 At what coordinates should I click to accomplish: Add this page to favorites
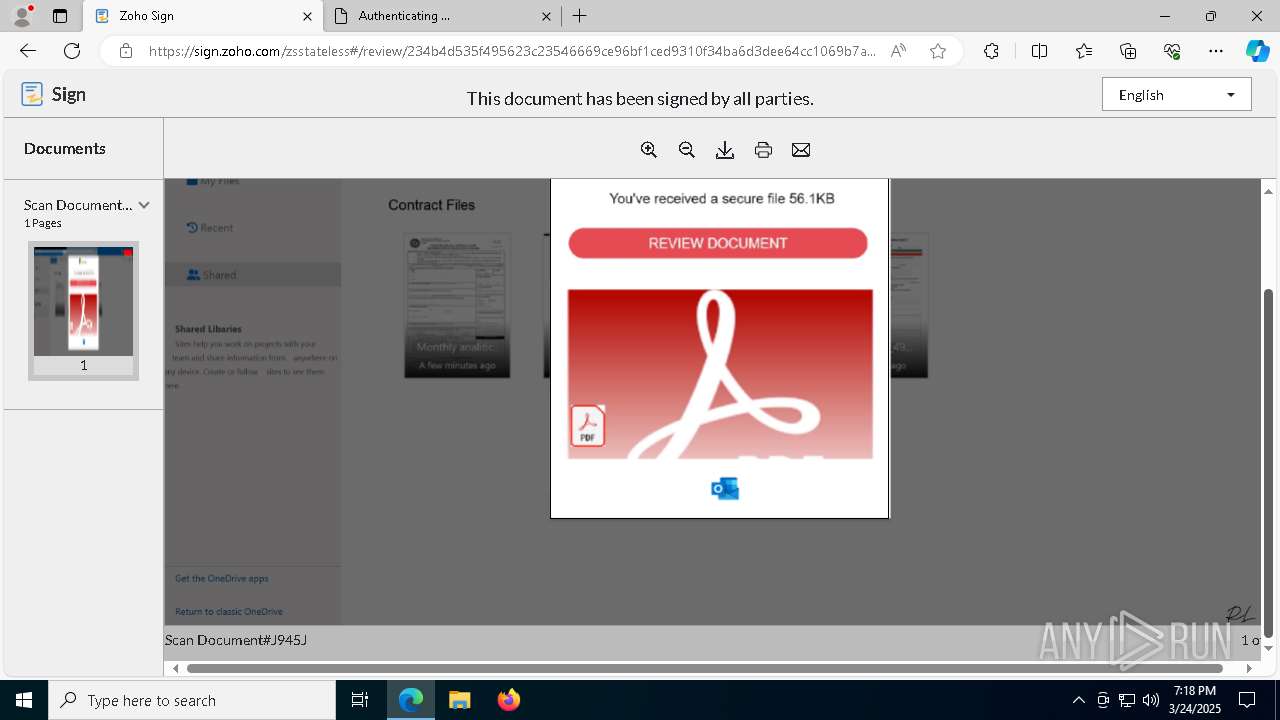coord(938,51)
